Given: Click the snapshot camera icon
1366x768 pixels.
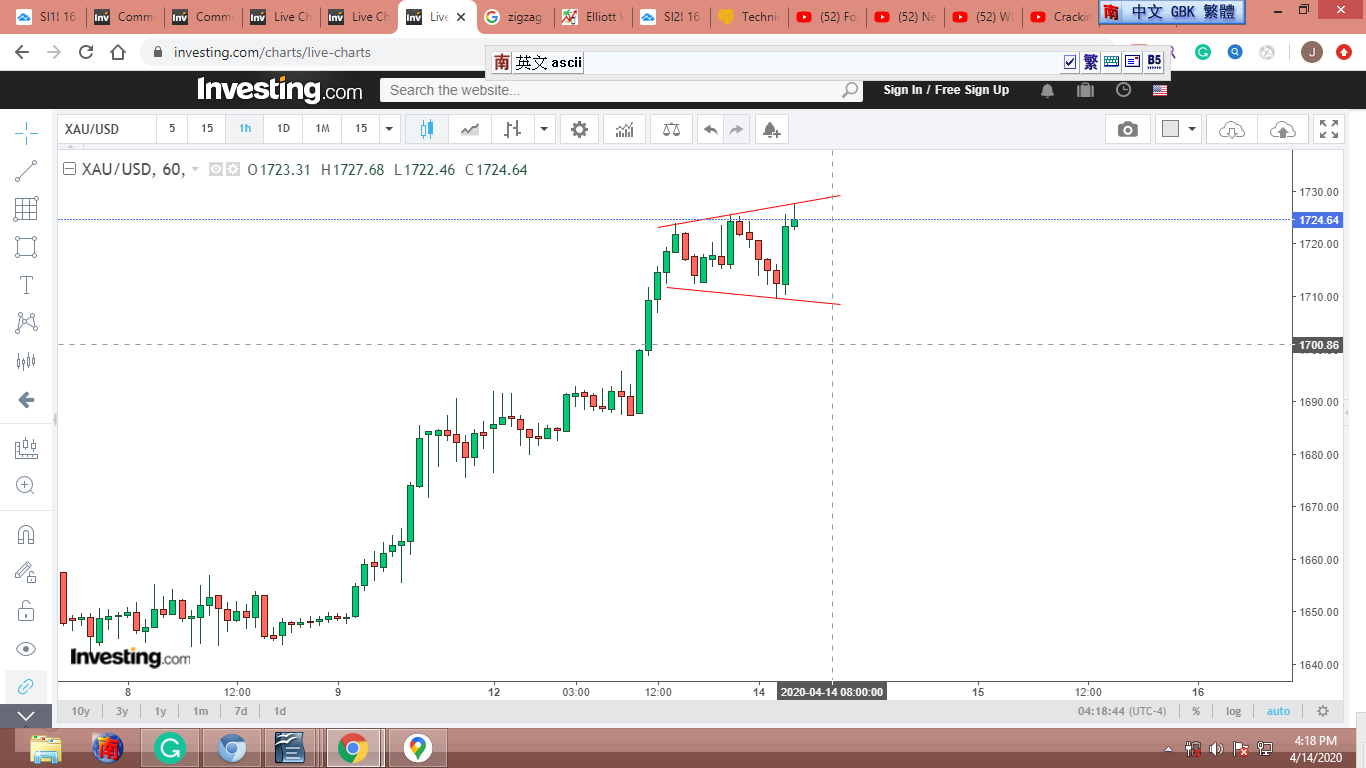Looking at the screenshot, I should coord(1127,129).
